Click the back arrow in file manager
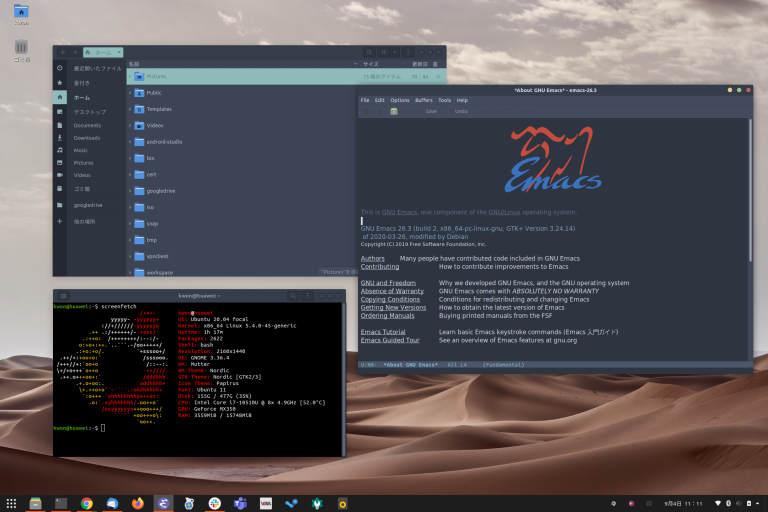This screenshot has height=512, width=768. point(63,52)
